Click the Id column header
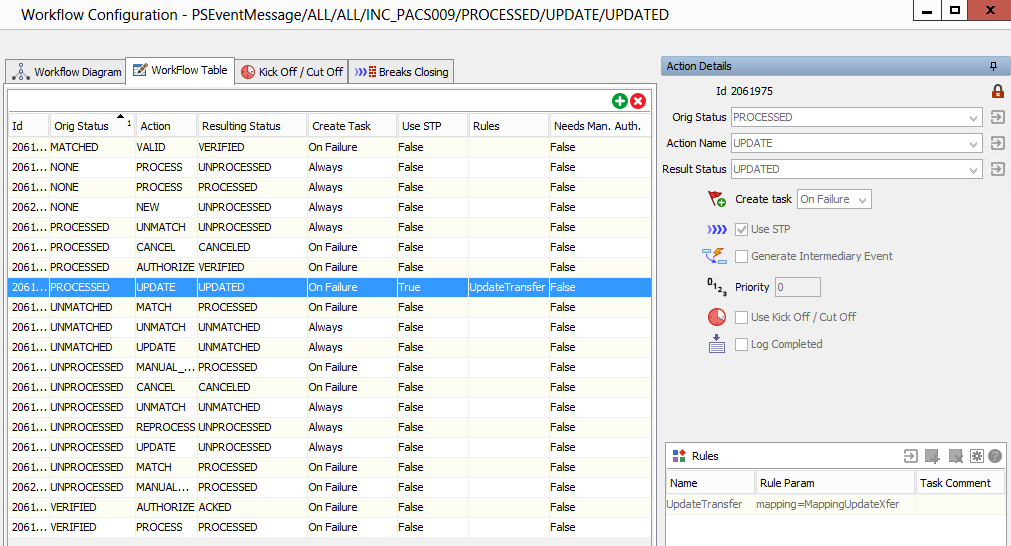 pos(28,126)
